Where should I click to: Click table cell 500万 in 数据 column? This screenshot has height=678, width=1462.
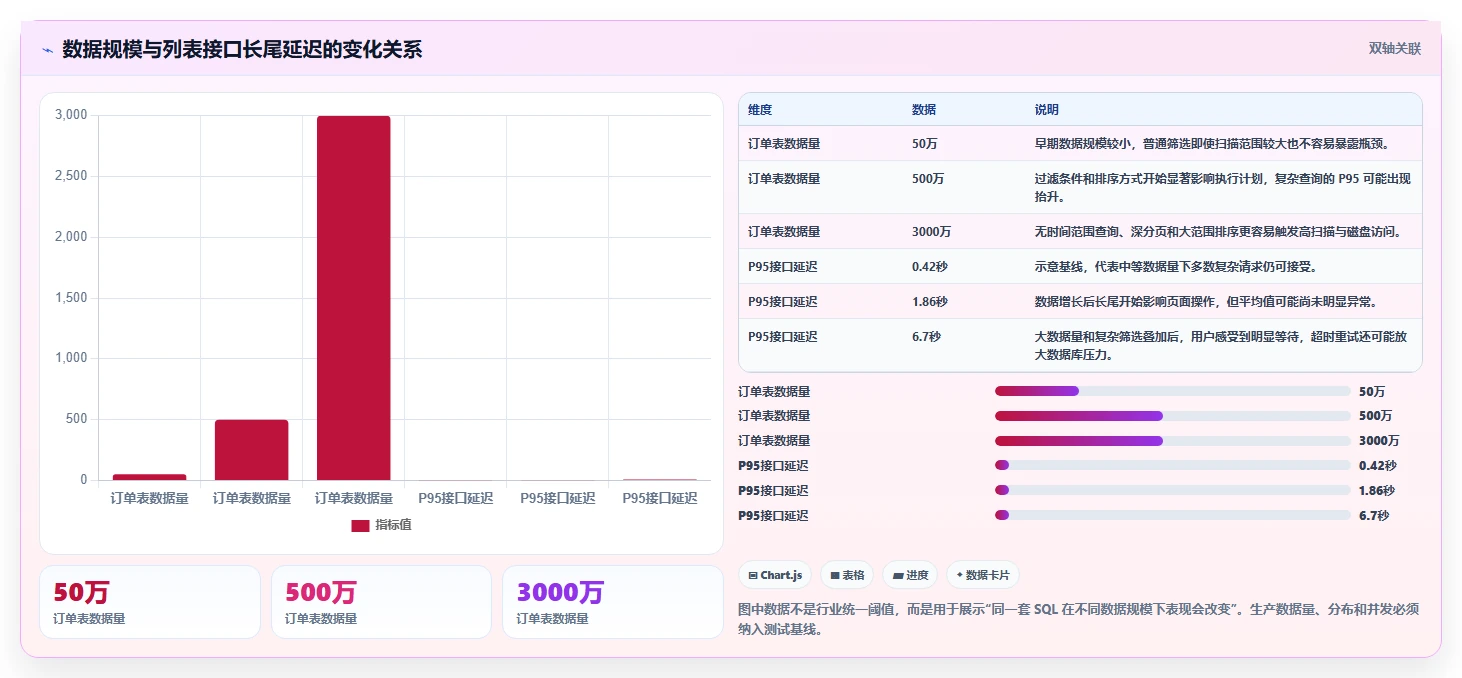928,179
